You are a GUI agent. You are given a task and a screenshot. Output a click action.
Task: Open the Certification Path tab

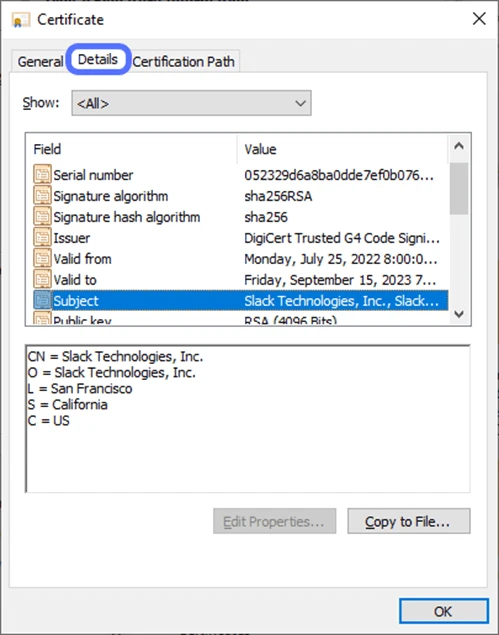click(x=183, y=62)
